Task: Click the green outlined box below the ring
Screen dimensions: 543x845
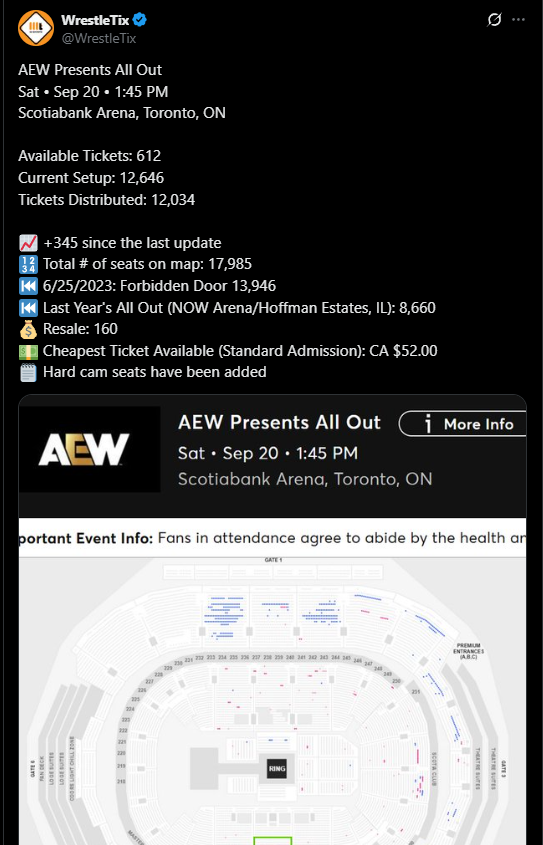Action: click(x=273, y=841)
